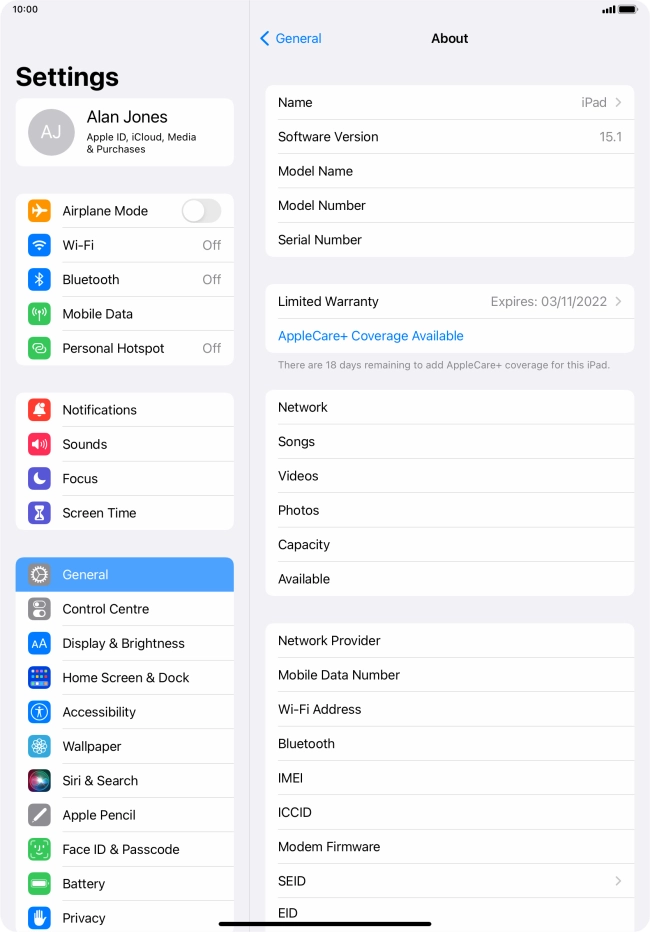Toggle the Airplane Mode switch
Screen dimensions: 650x932
tap(201, 210)
